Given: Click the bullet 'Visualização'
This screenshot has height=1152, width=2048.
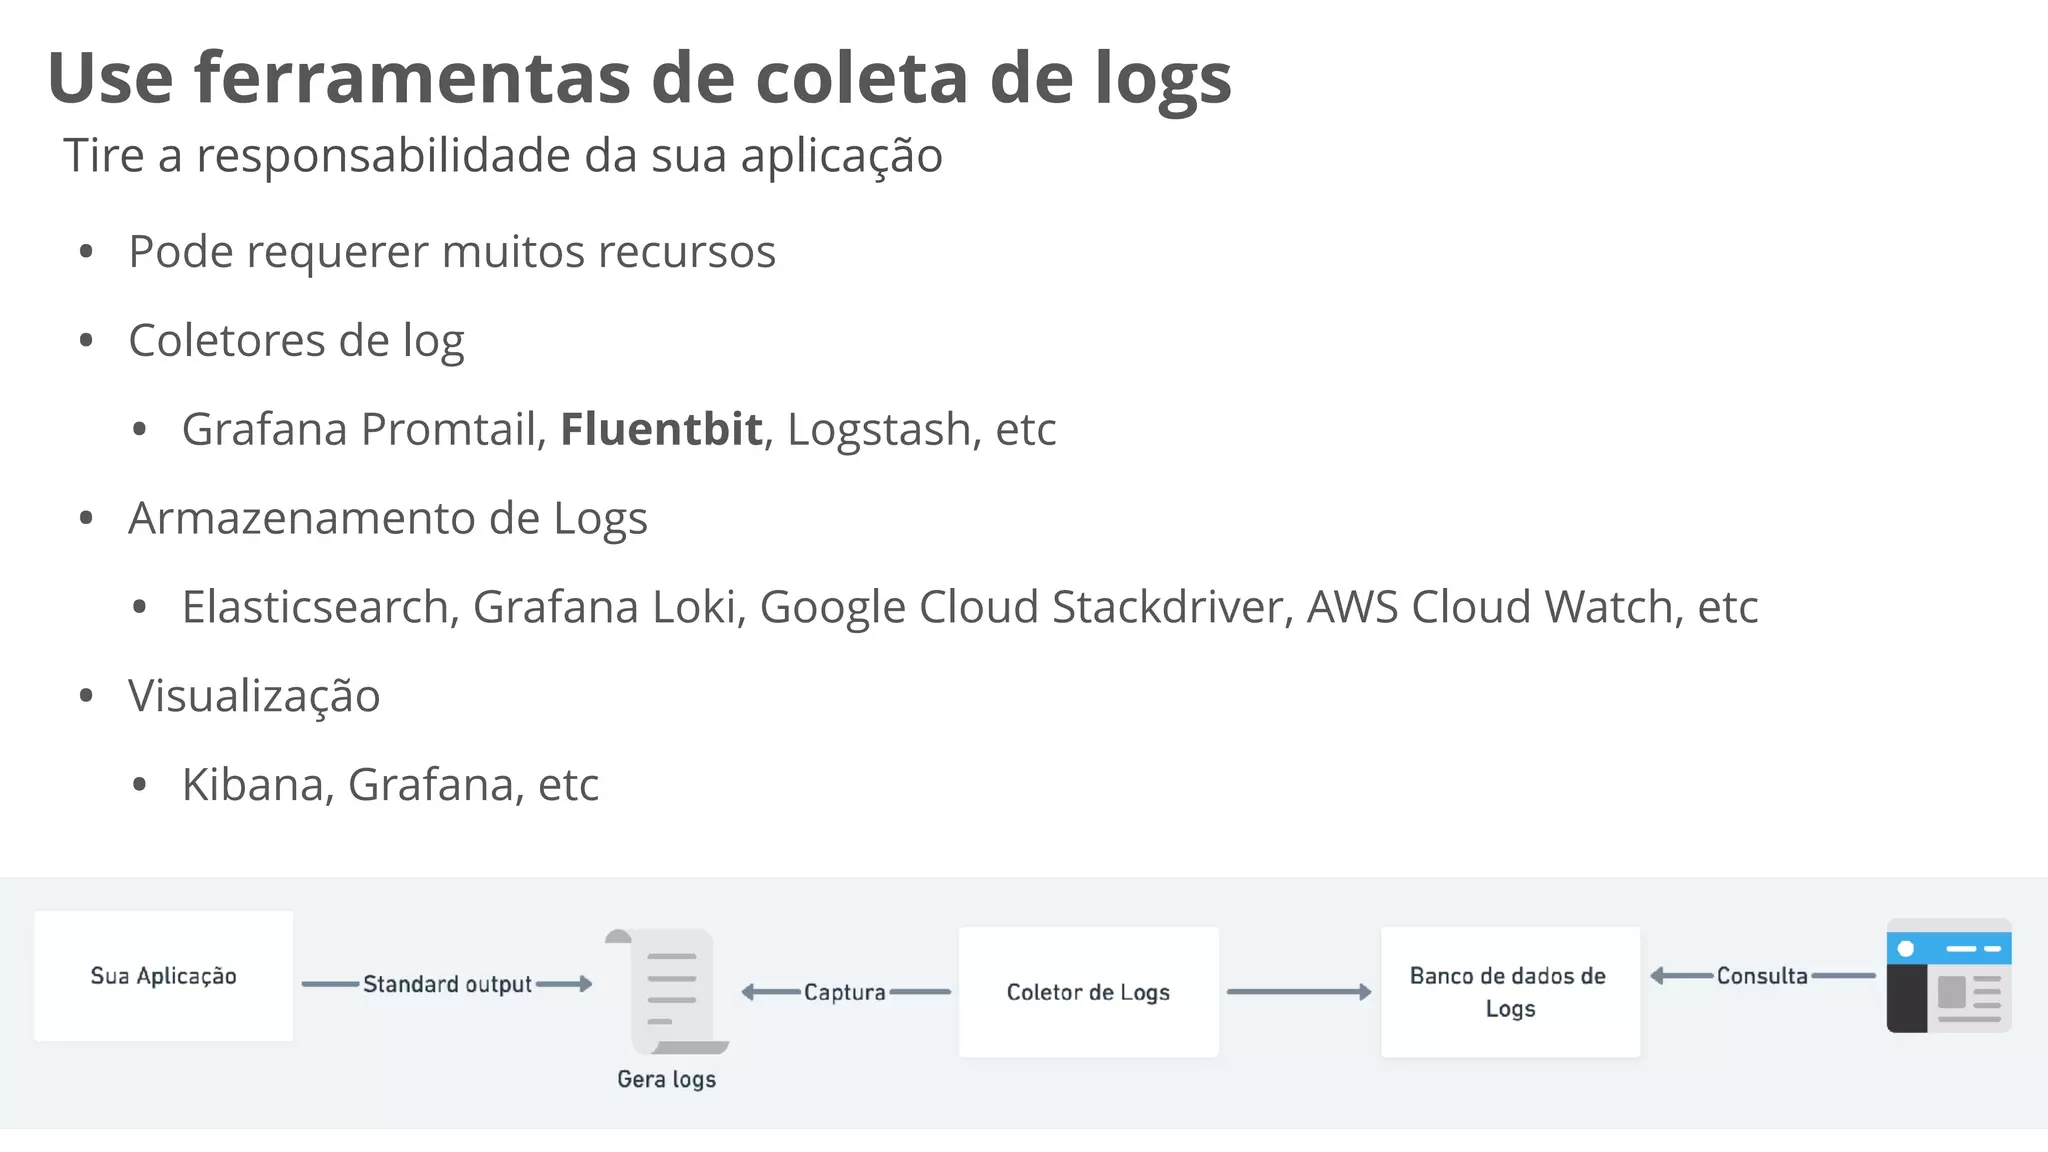Looking at the screenshot, I should click(254, 697).
